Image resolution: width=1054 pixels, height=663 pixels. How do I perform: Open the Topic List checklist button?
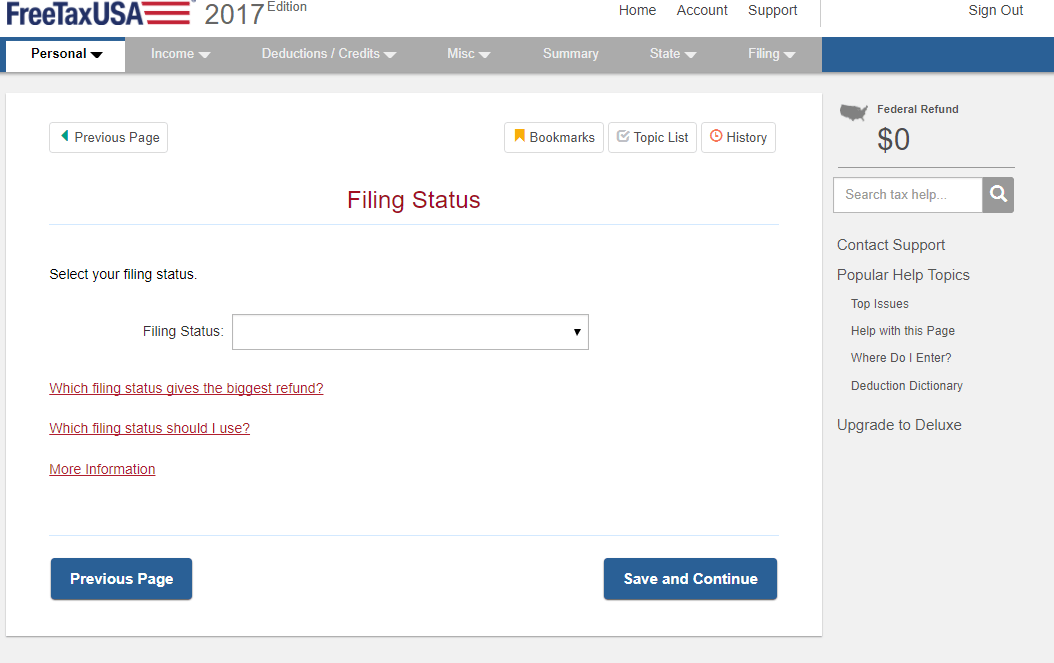click(652, 137)
